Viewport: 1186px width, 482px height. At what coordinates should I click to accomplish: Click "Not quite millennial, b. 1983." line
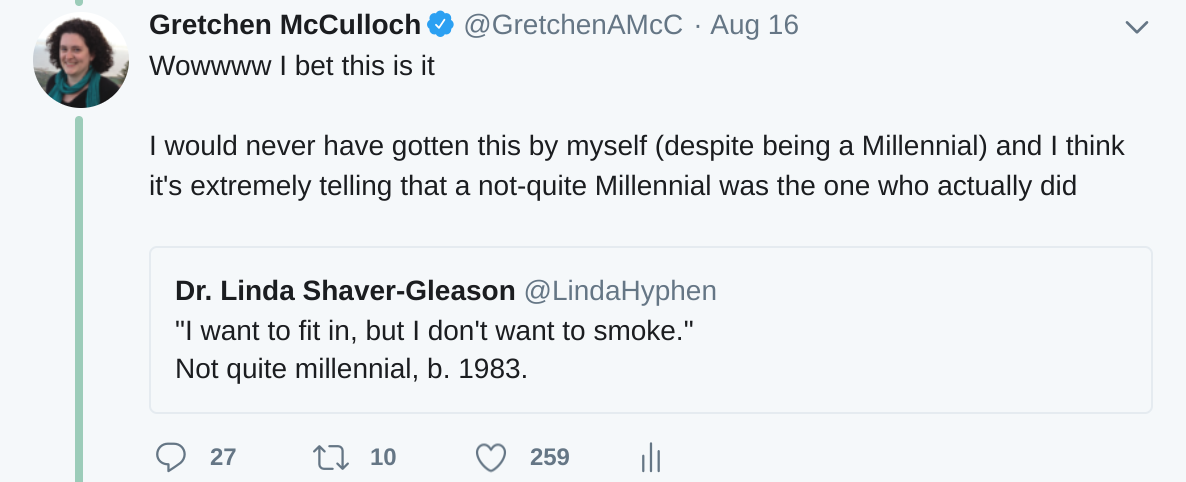coord(351,368)
